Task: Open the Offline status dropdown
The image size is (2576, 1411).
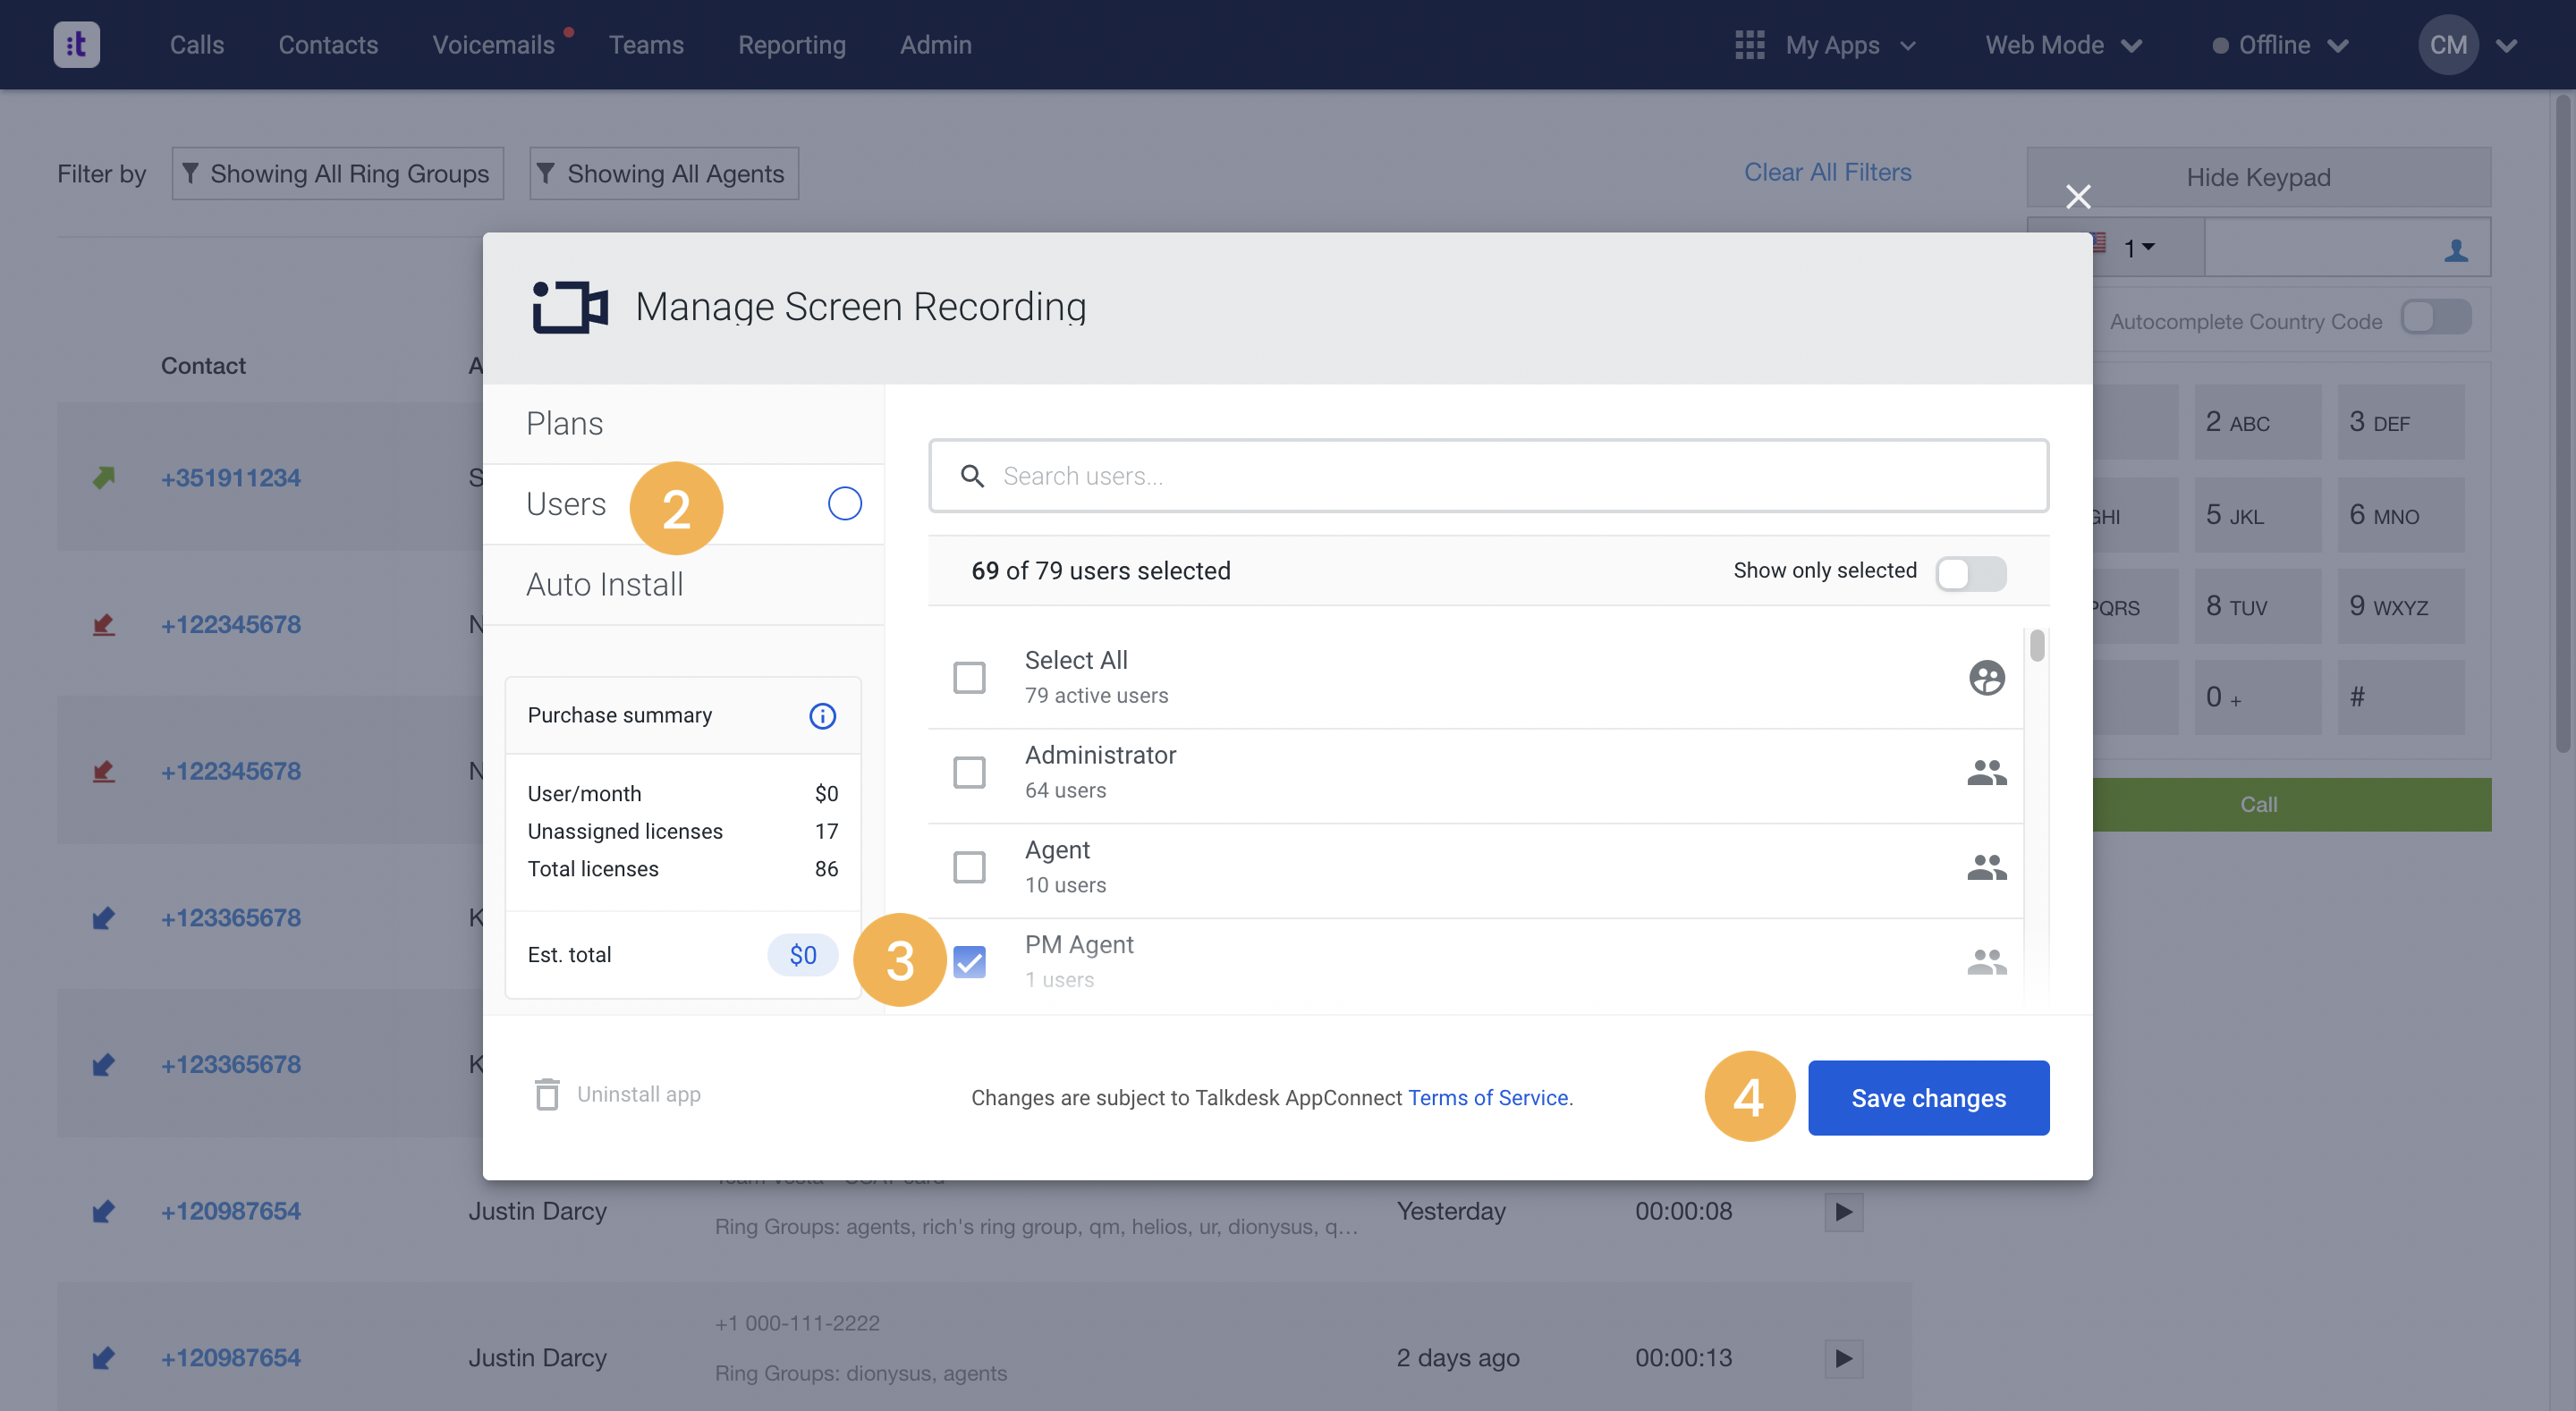Action: (x=2280, y=45)
